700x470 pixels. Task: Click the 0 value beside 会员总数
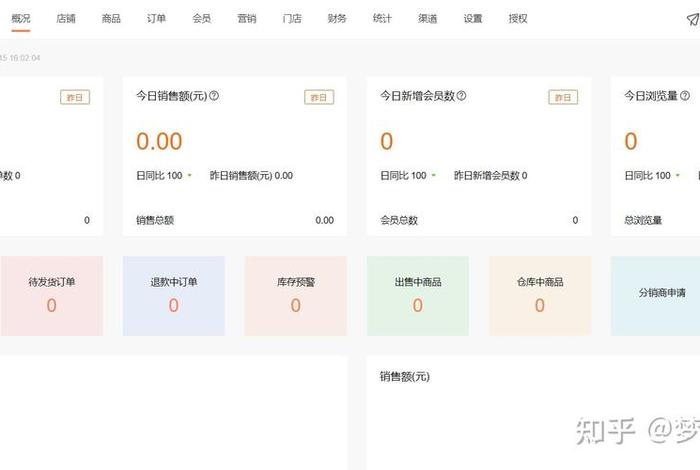[575, 220]
